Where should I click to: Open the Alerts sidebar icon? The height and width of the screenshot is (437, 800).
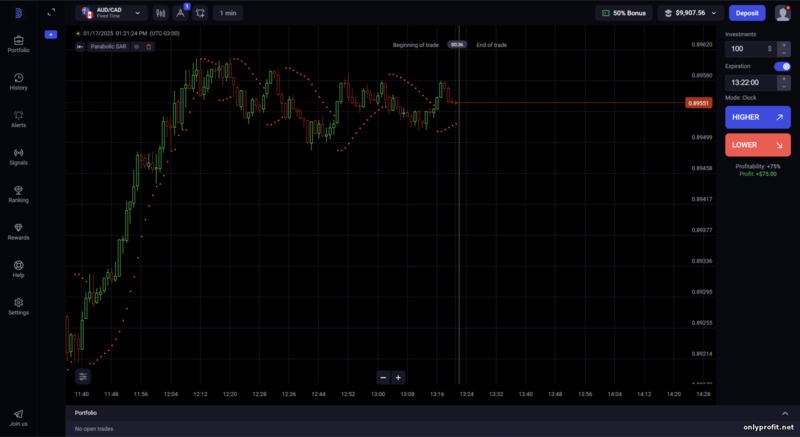18,118
